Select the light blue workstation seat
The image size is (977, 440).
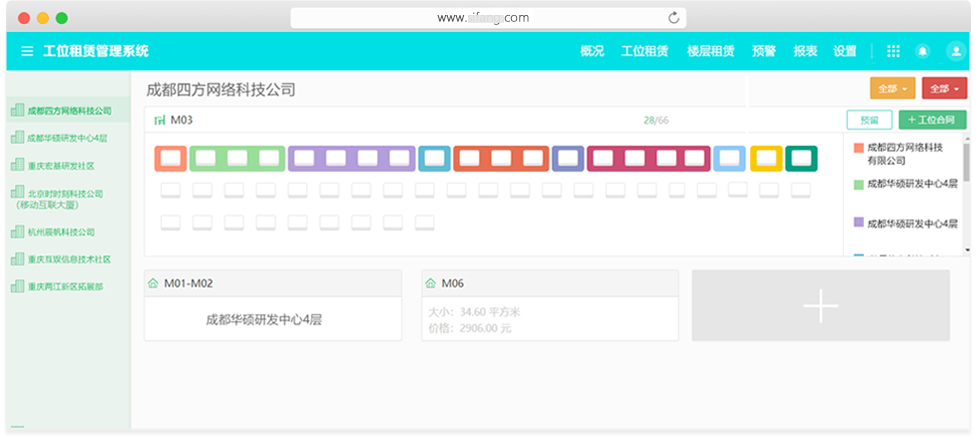point(729,158)
